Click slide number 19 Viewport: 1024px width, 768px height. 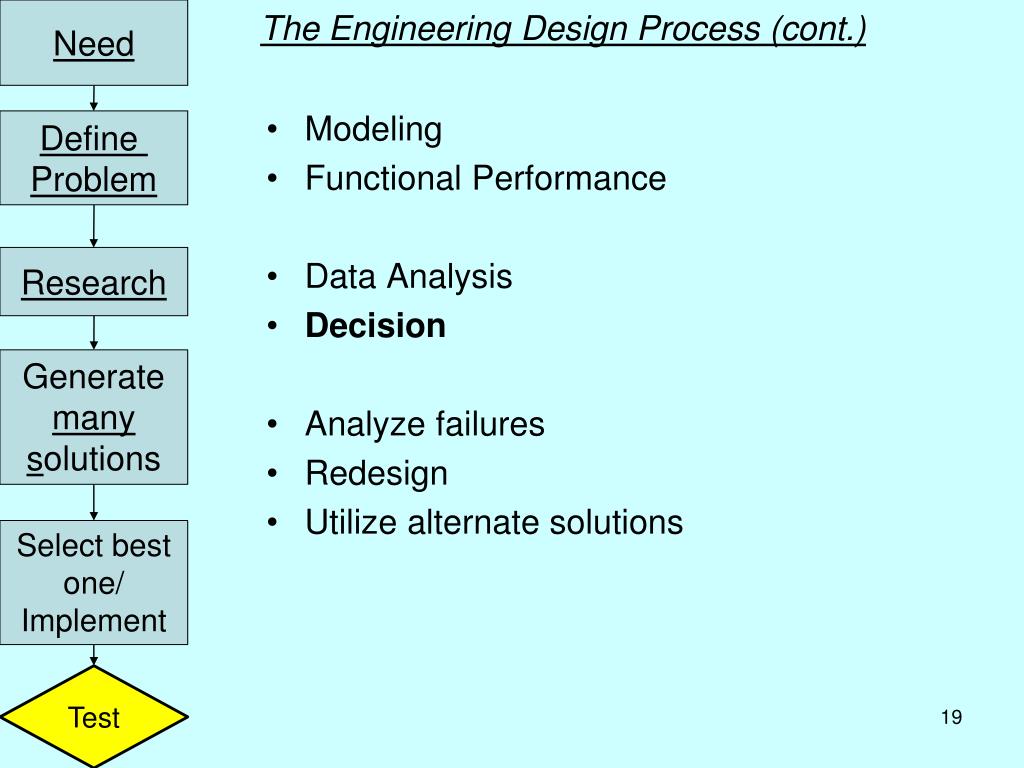coord(952,717)
